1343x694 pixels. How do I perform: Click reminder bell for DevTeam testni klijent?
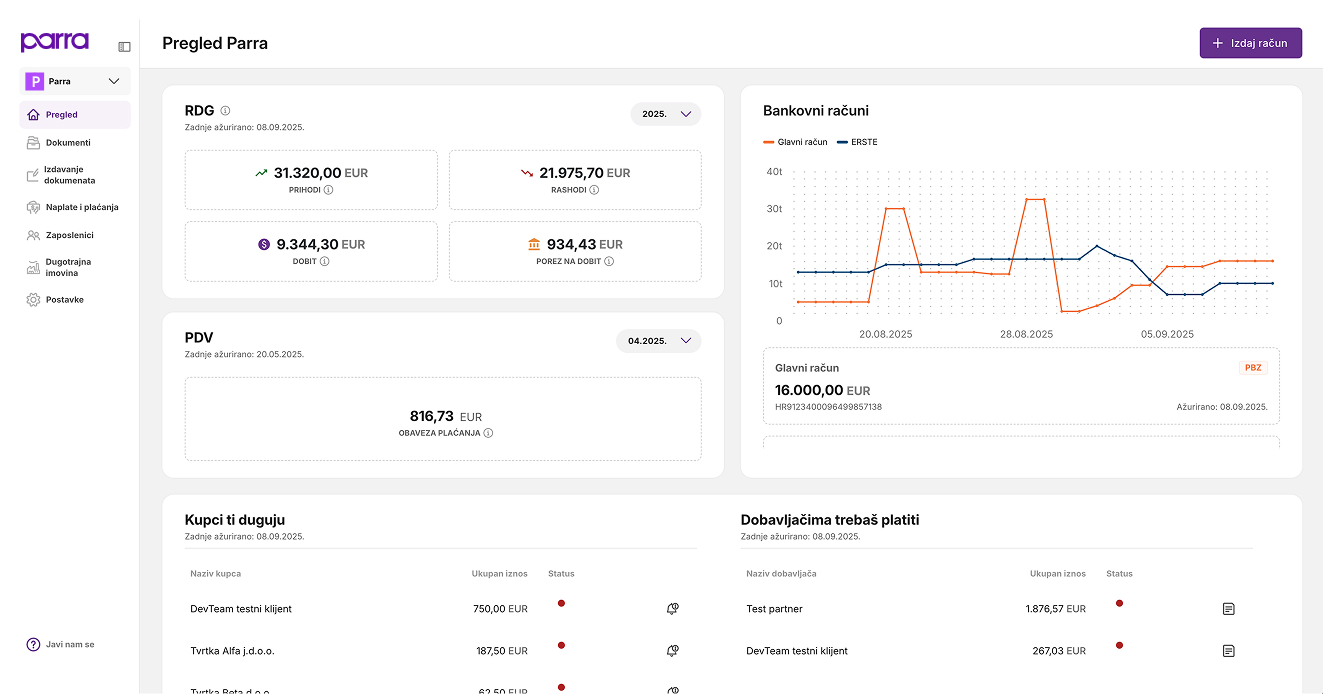pos(672,608)
